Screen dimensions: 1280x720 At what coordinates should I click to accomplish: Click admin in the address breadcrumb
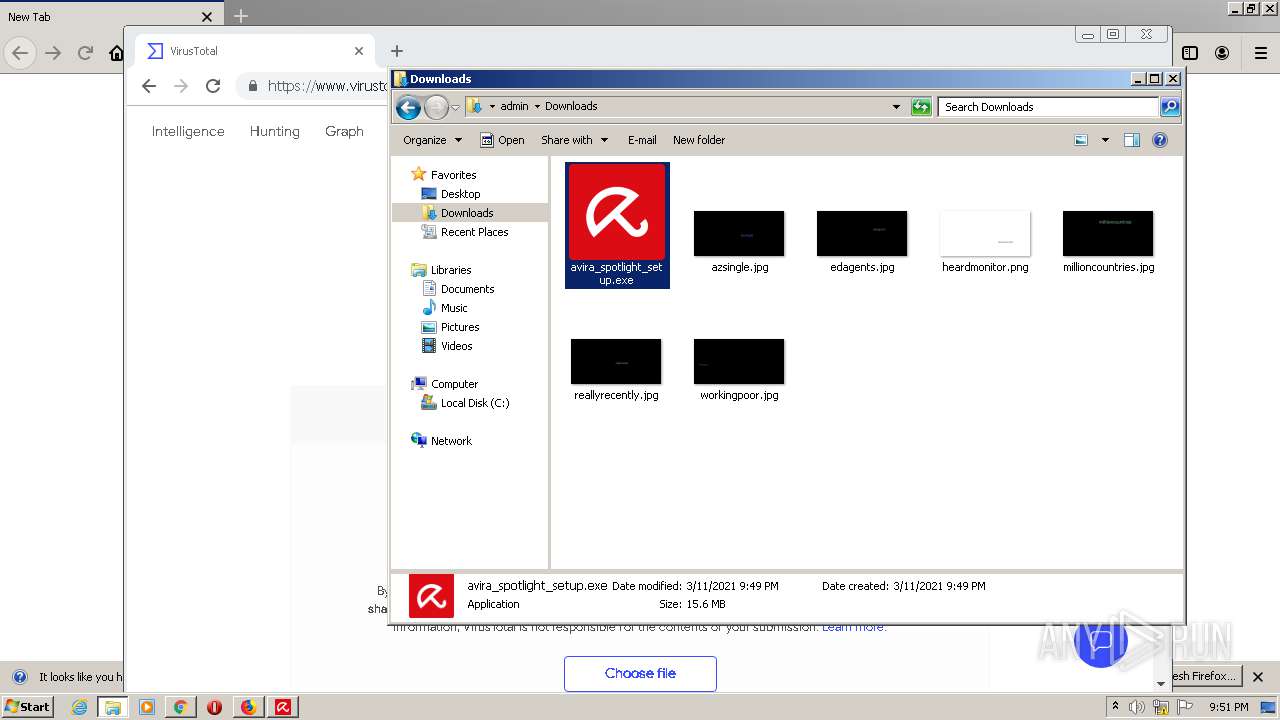click(514, 106)
